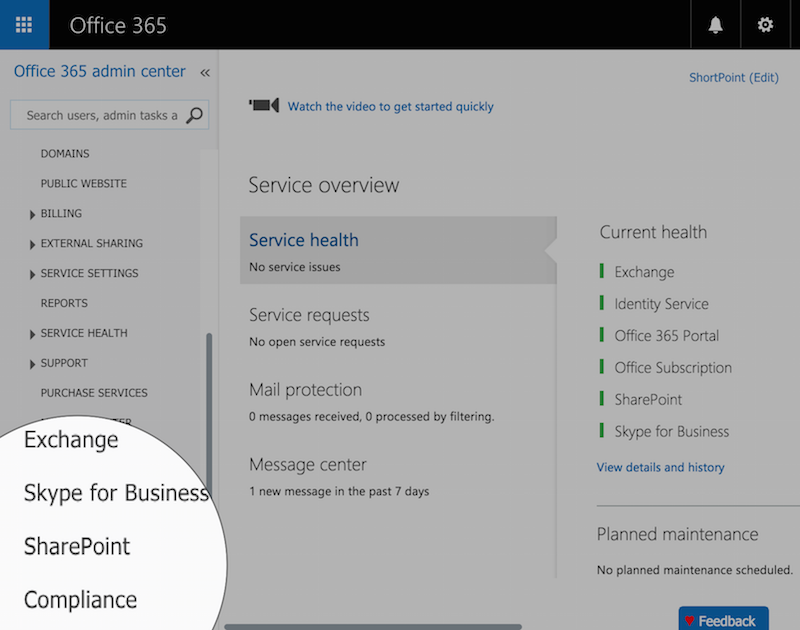Image resolution: width=800 pixels, height=630 pixels.
Task: Open the settings gear
Action: click(765, 24)
